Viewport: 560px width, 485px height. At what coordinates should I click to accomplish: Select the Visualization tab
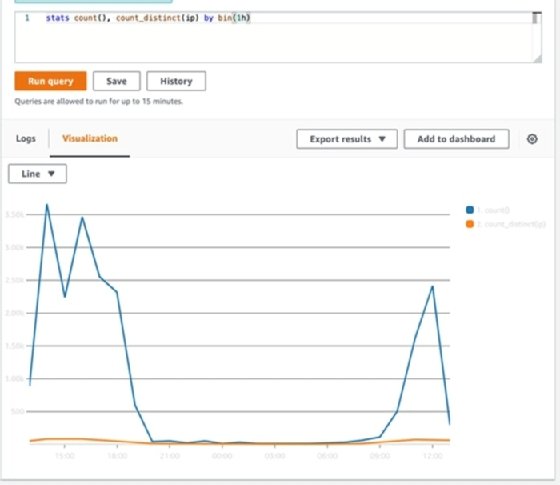90,139
